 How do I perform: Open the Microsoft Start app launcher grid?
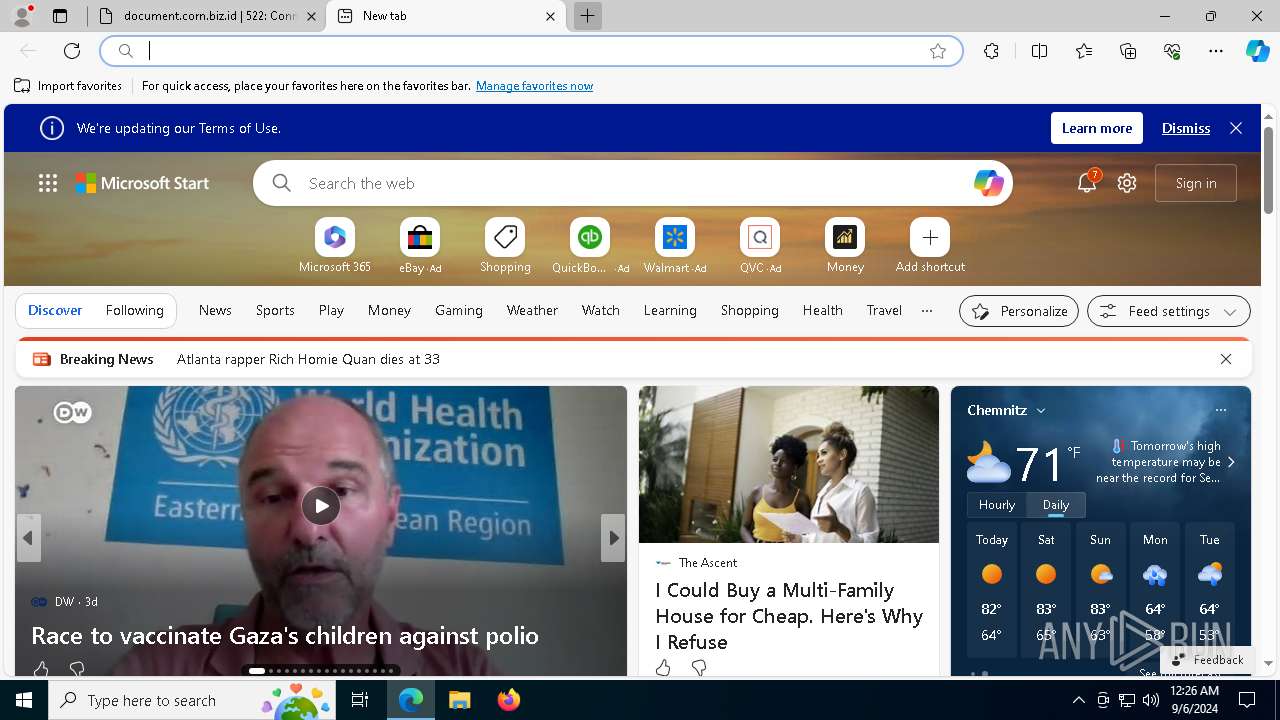pos(48,183)
